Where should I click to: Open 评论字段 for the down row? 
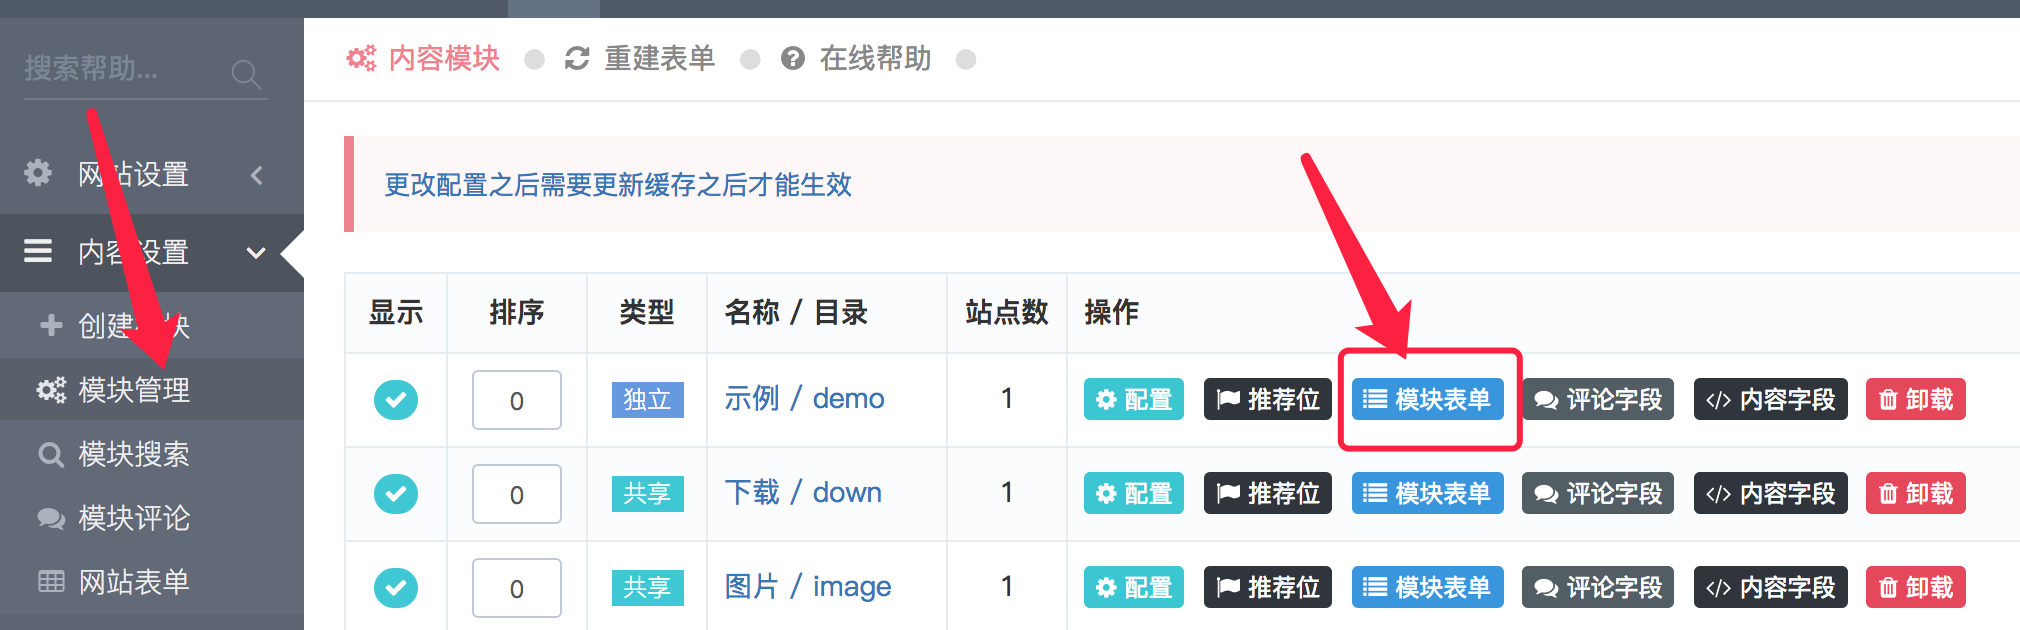click(x=1598, y=493)
